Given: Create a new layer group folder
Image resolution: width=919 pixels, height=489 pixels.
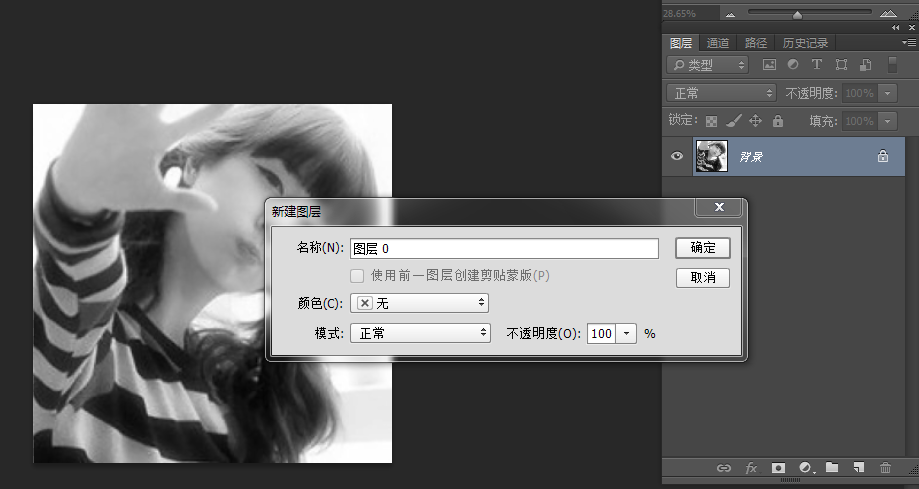Looking at the screenshot, I should [x=832, y=467].
